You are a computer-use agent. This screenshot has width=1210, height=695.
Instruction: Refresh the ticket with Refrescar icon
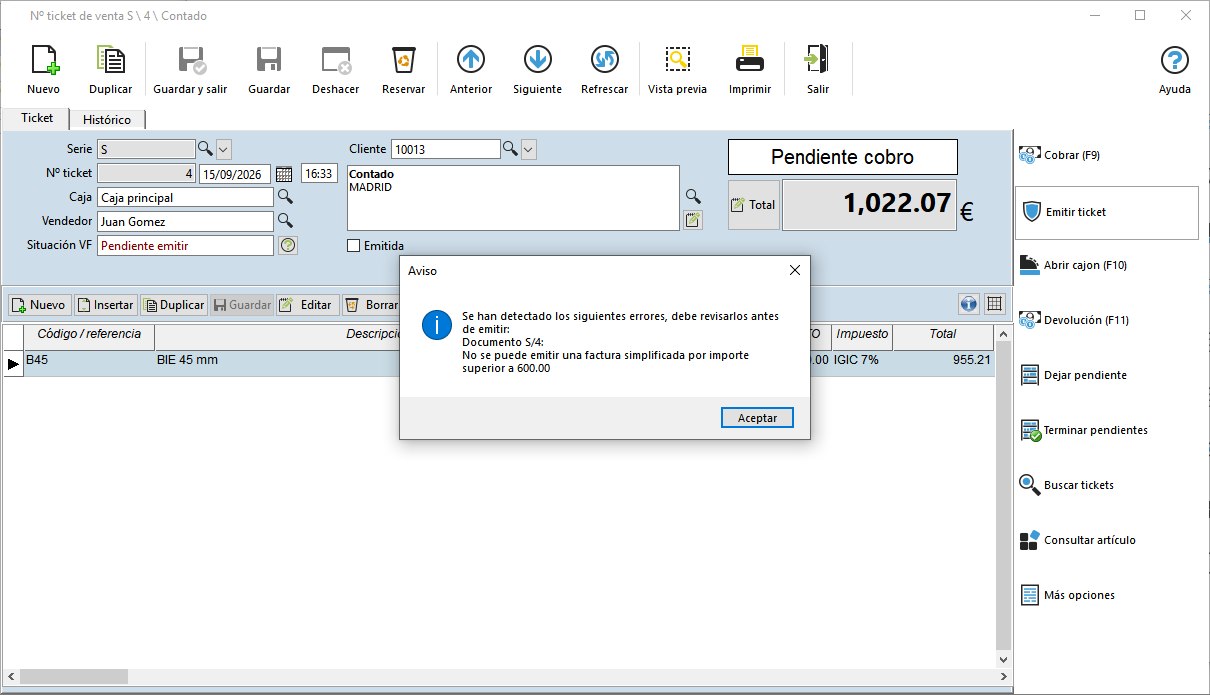(x=604, y=70)
